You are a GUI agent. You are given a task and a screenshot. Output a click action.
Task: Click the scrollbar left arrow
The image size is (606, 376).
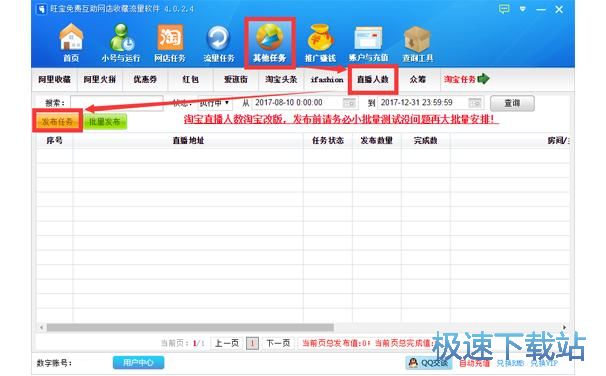(41, 328)
